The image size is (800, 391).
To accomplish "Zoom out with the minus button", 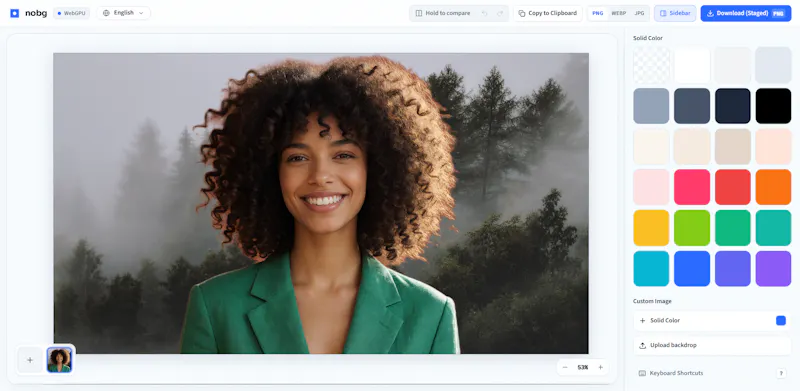I will pyautogui.click(x=565, y=368).
